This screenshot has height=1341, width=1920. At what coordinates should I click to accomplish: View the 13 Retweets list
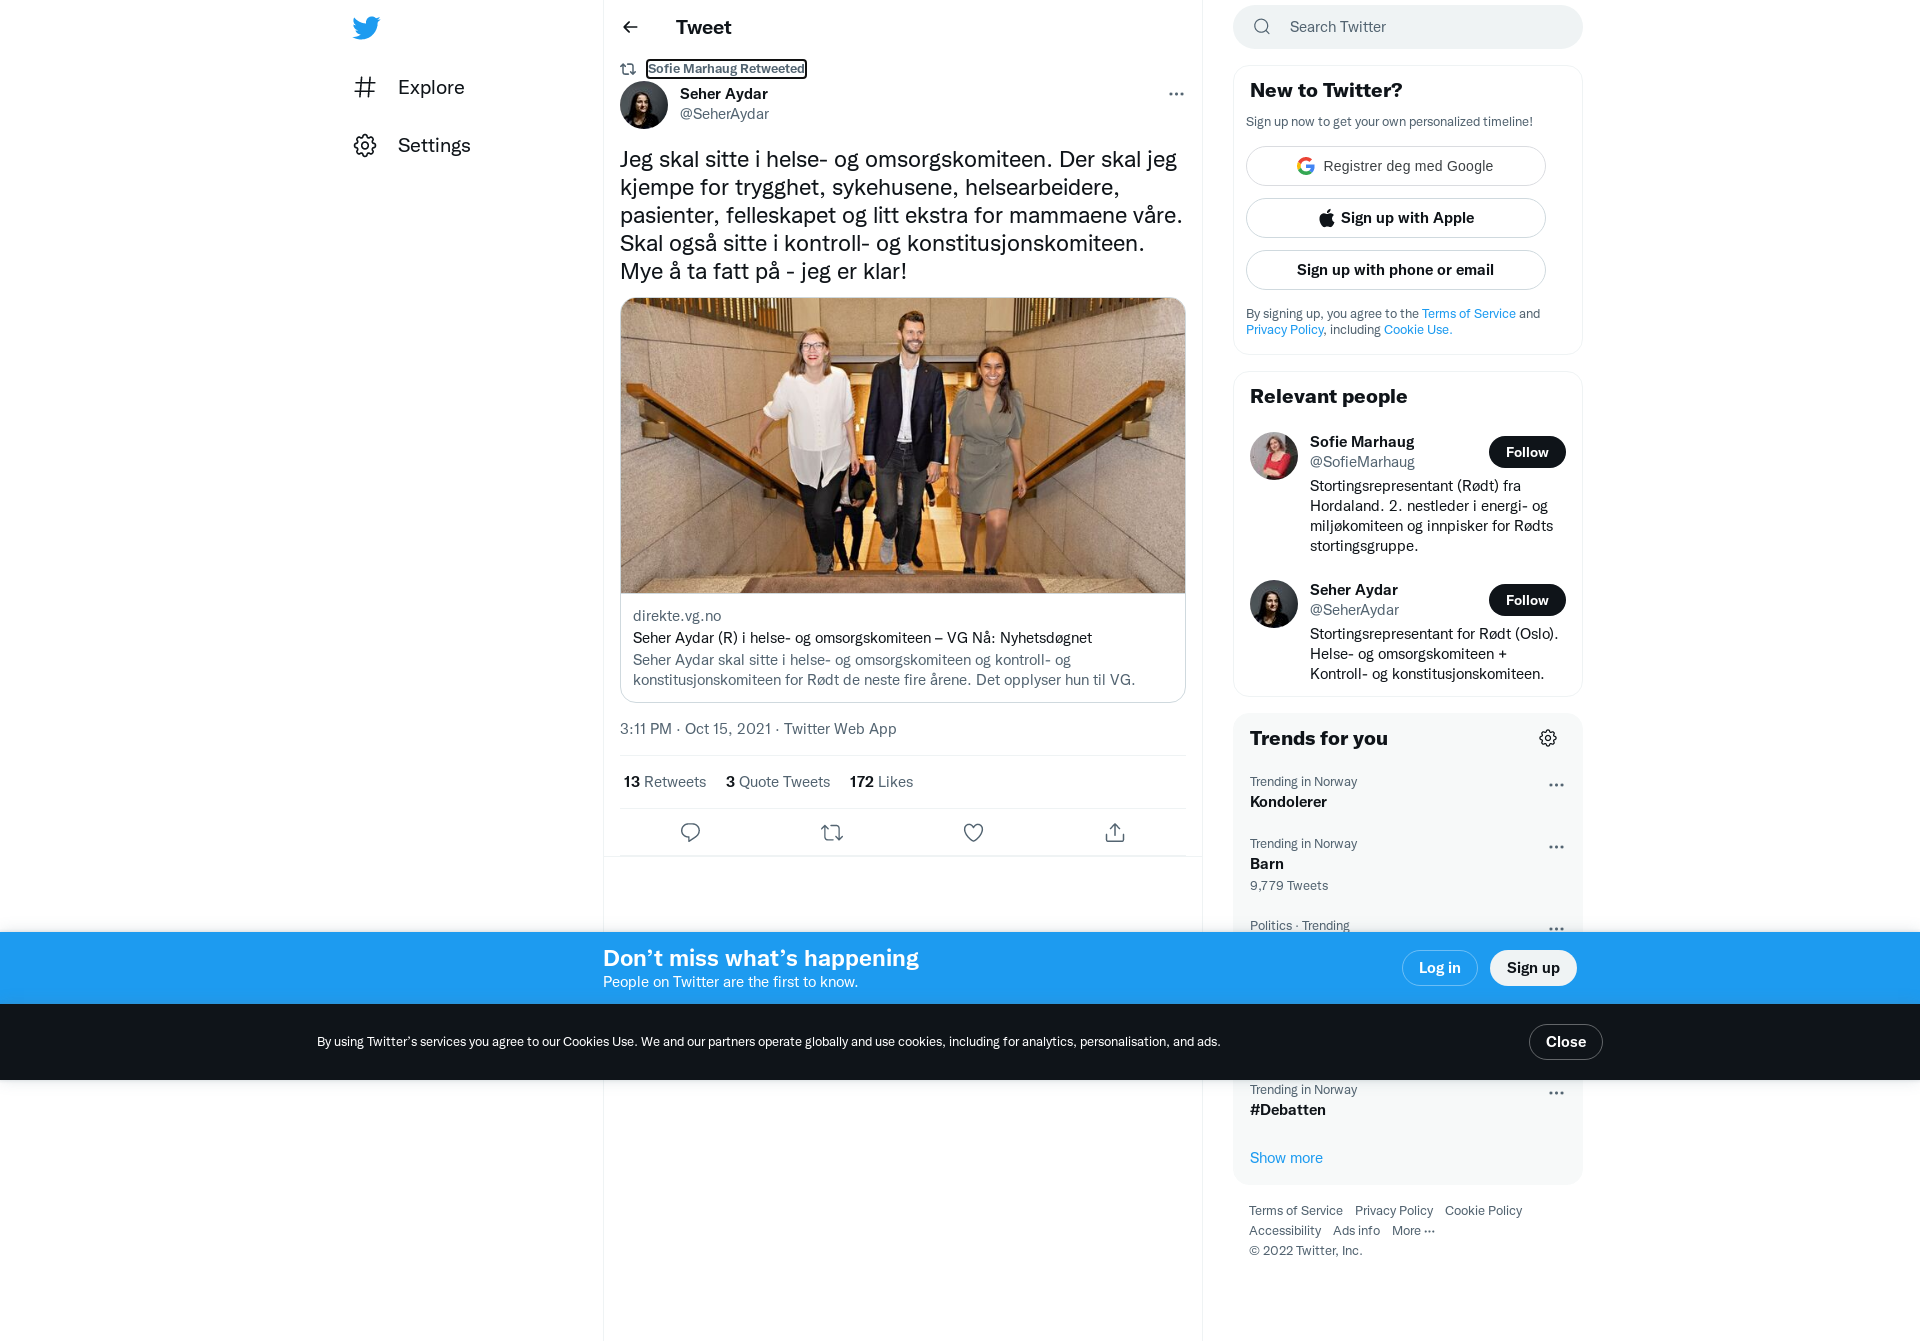[665, 782]
